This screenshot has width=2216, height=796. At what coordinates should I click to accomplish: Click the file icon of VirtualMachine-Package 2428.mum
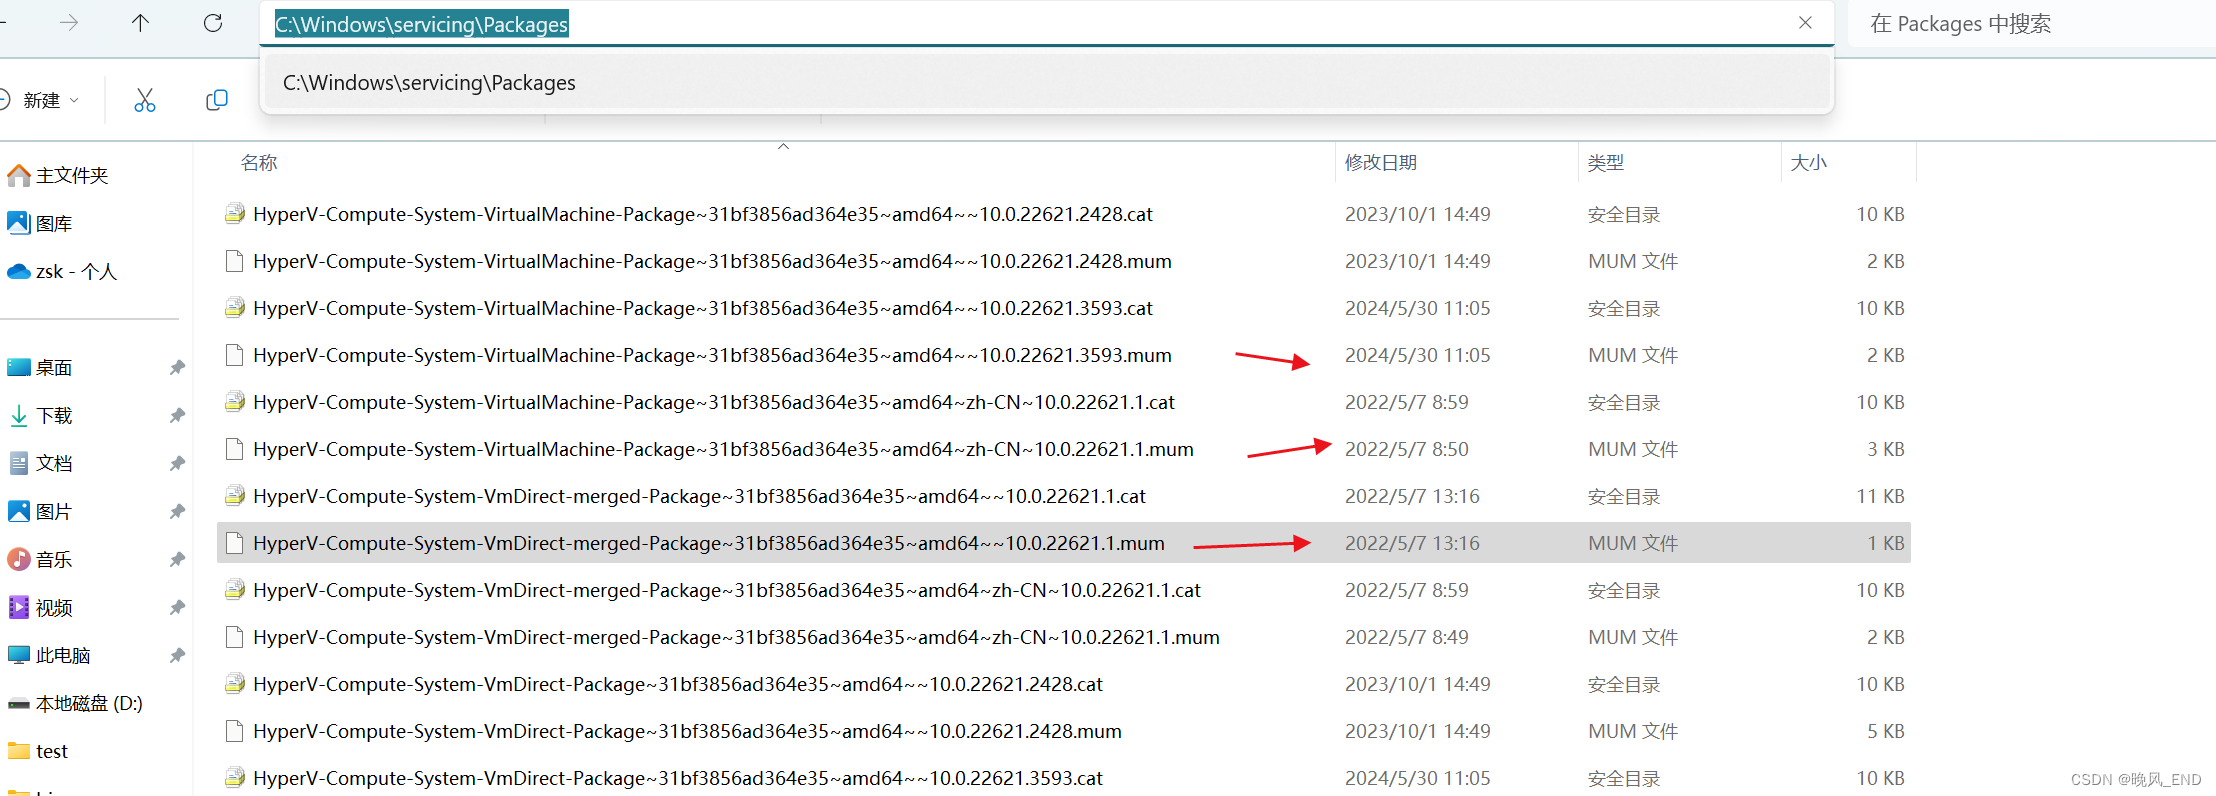point(235,261)
